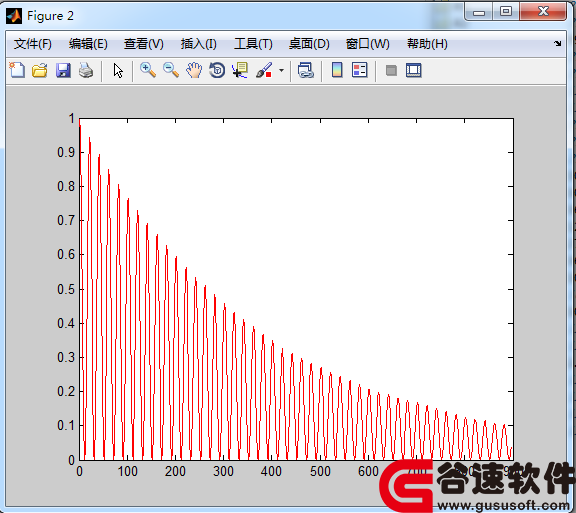
Task: Click the y-axis label 0.2
Action: coord(66,391)
